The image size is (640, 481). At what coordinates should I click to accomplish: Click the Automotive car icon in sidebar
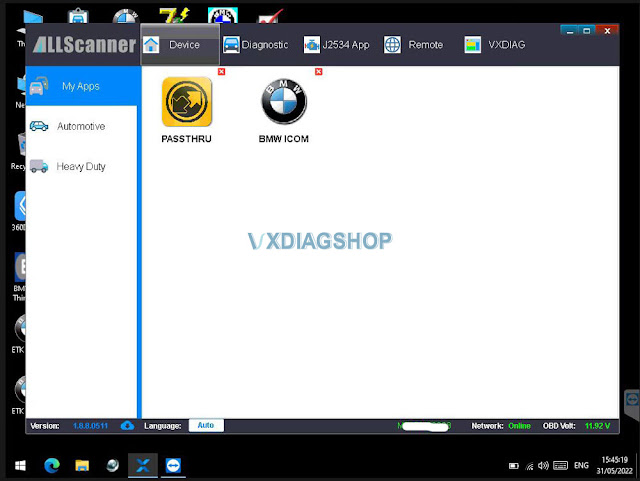point(39,126)
